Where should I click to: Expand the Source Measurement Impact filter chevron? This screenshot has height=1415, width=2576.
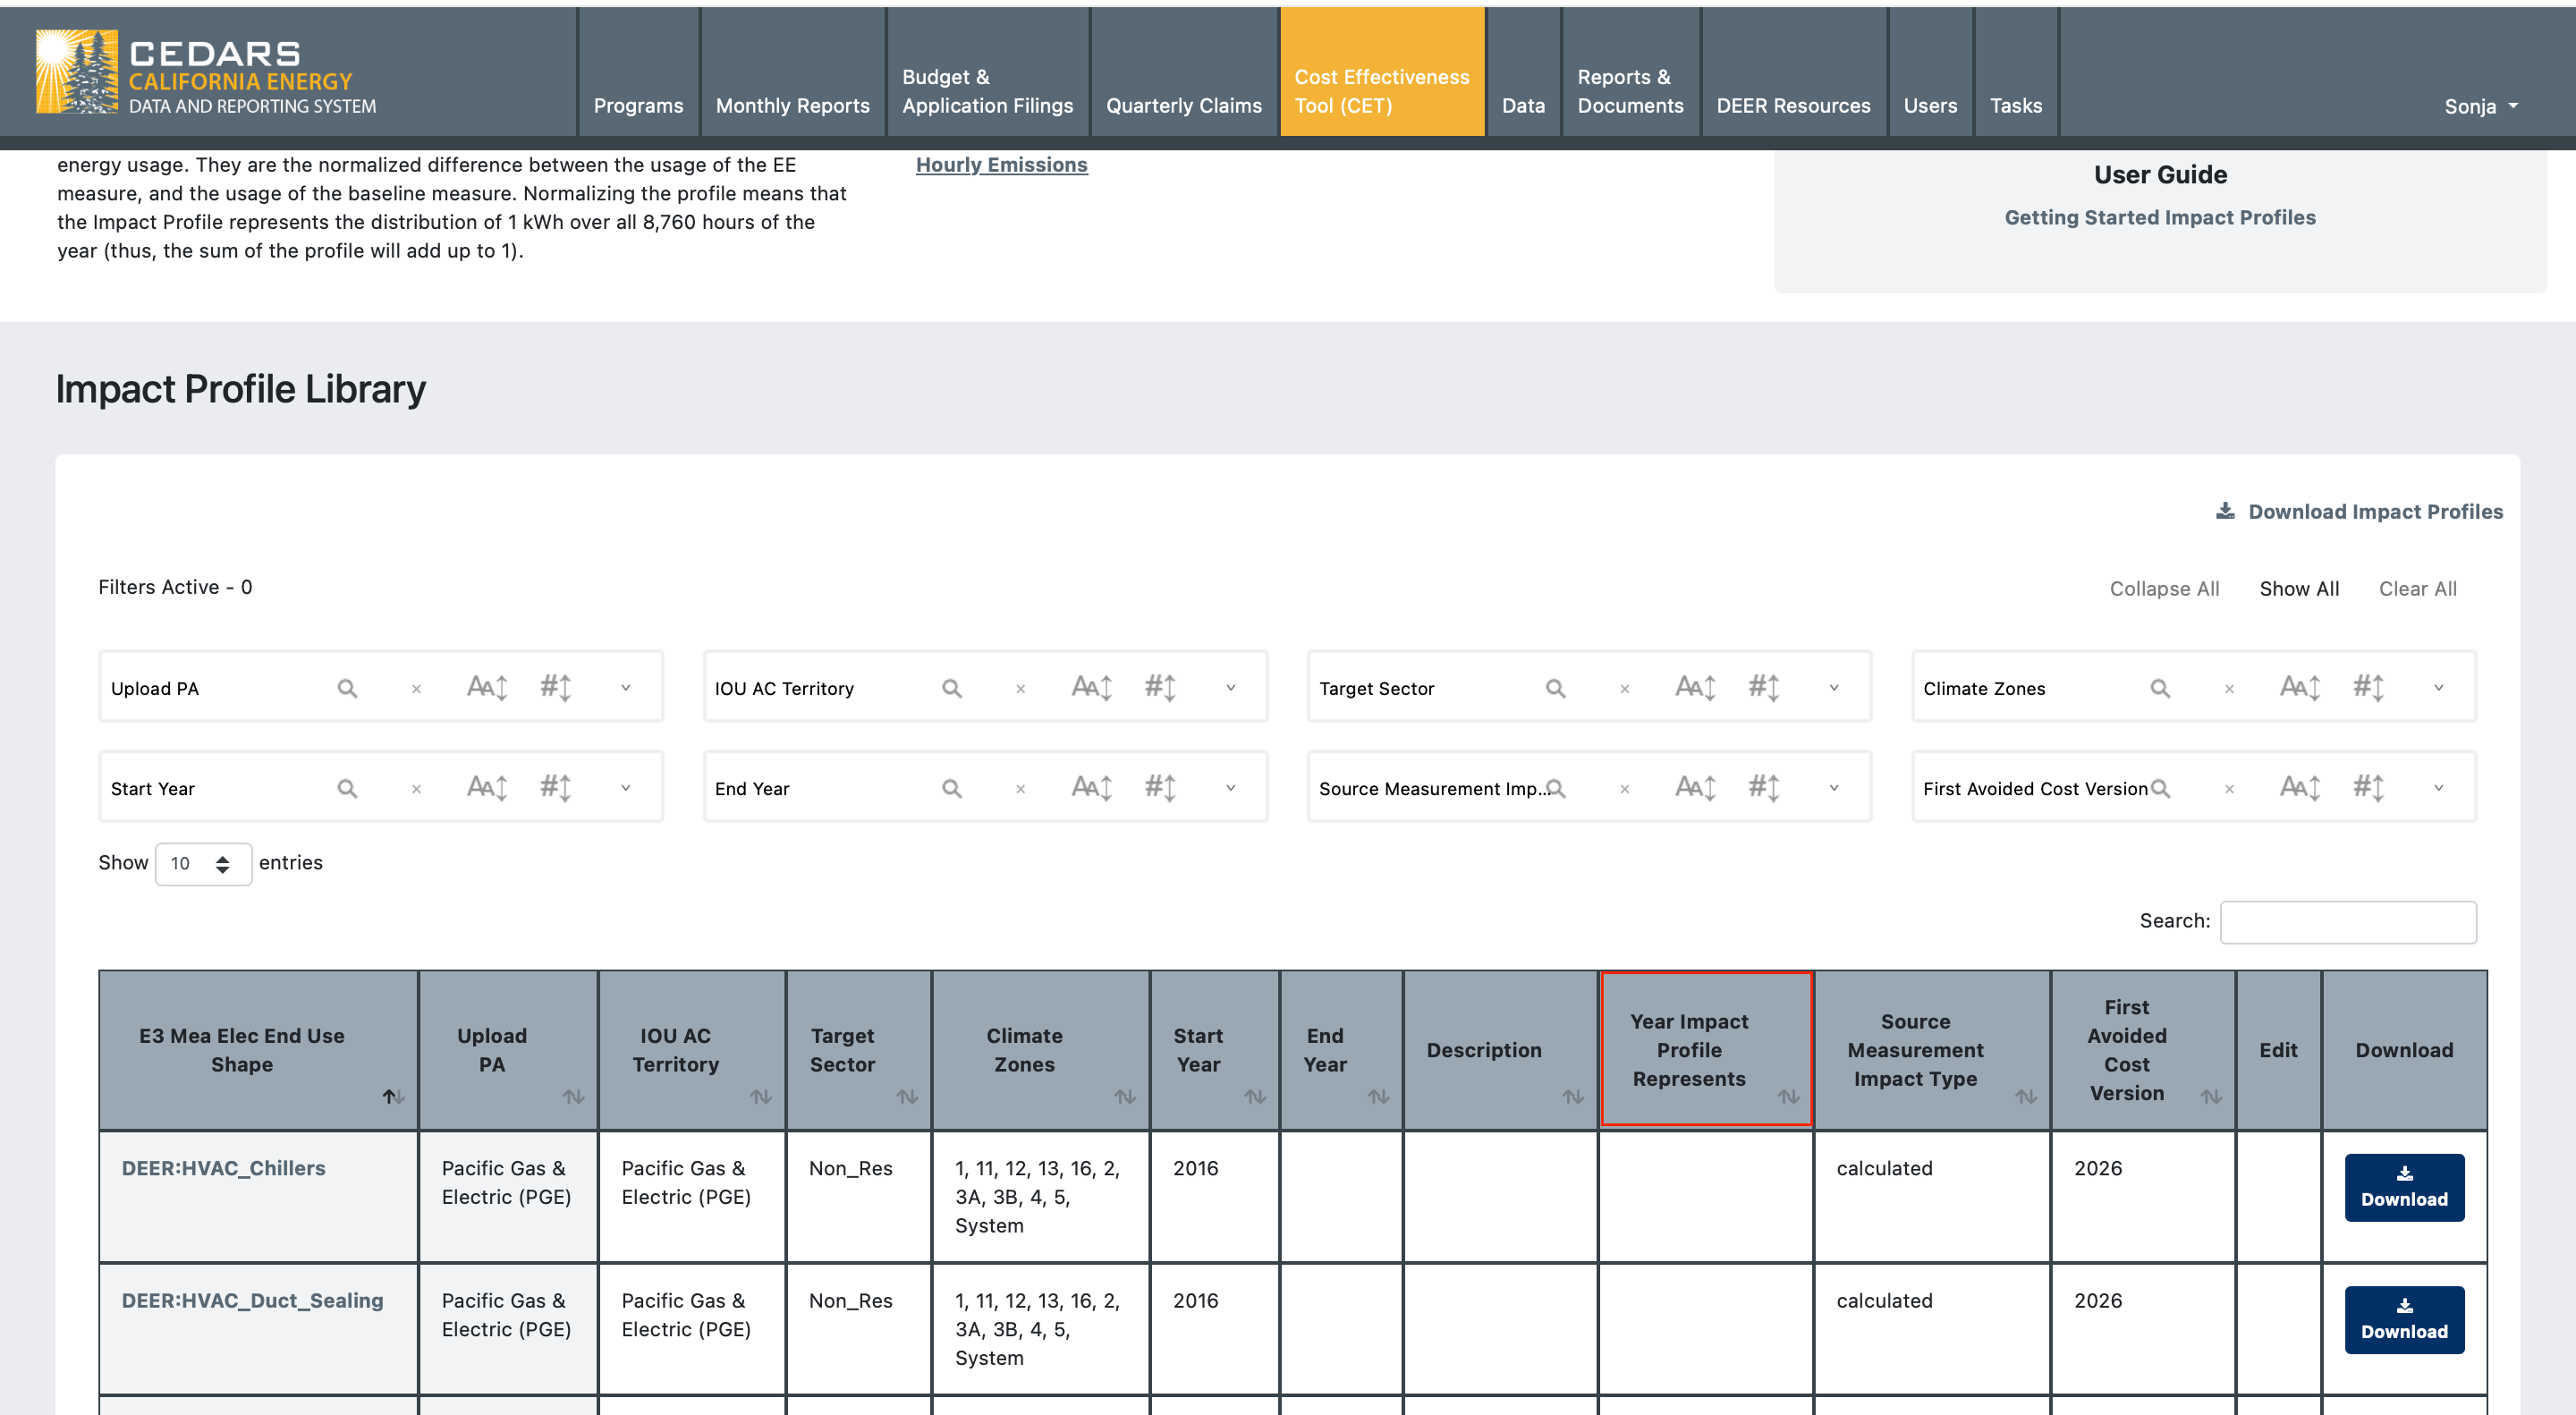1834,788
